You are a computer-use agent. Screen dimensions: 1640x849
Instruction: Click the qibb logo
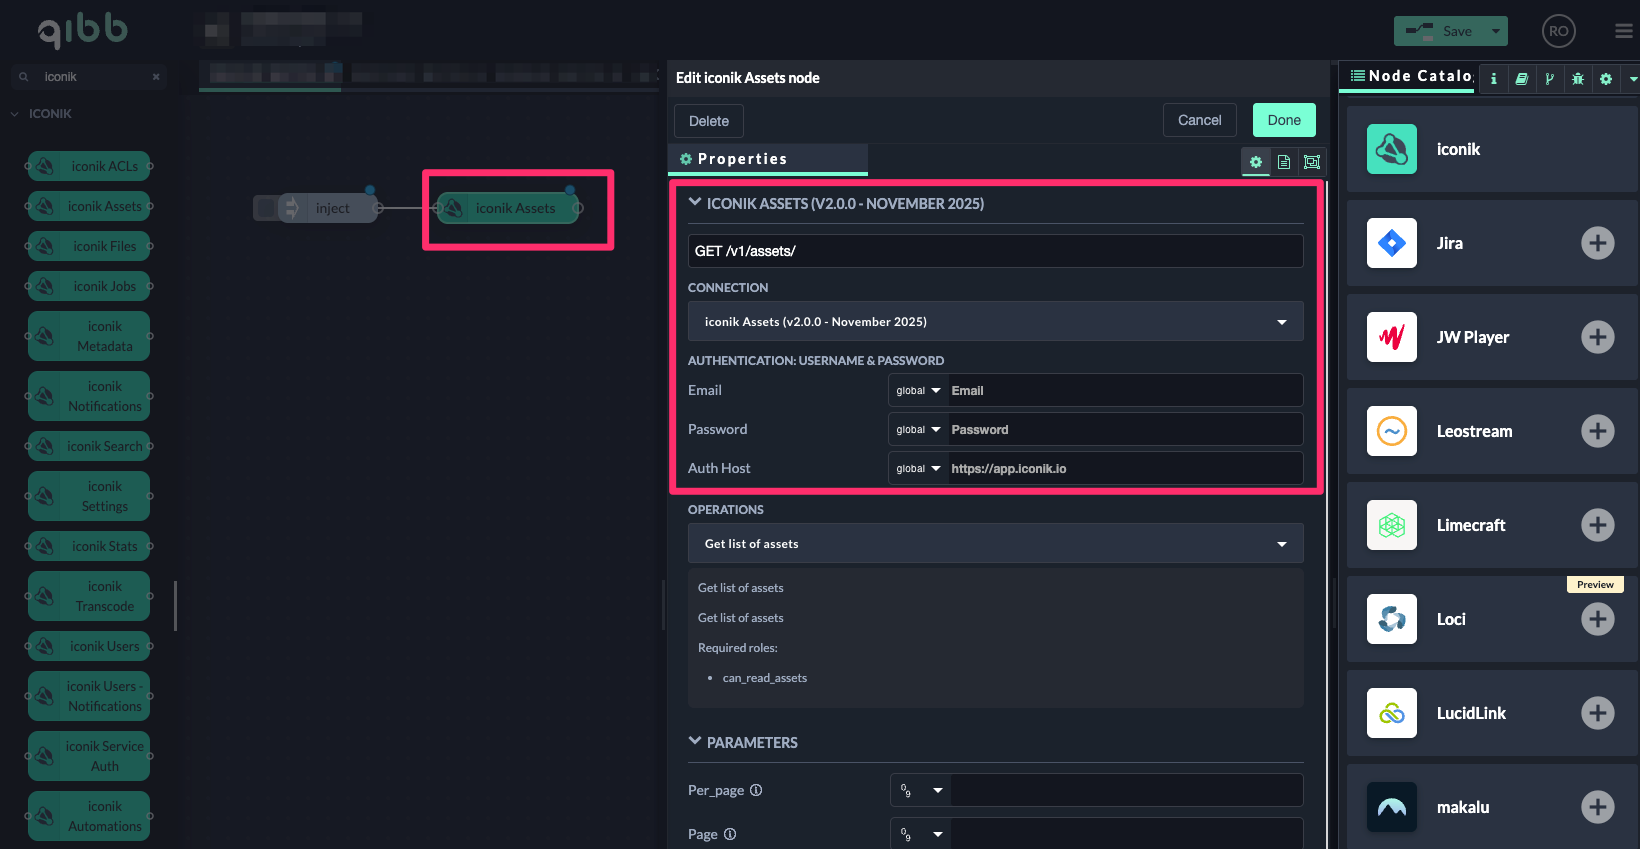(82, 30)
